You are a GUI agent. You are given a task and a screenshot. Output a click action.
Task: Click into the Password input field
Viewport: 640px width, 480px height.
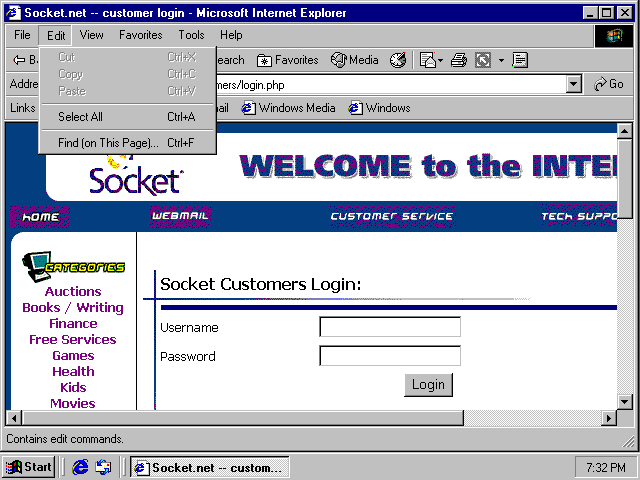pos(390,356)
